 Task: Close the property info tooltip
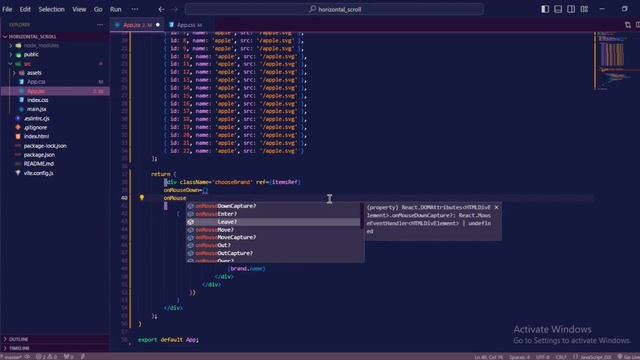(496, 207)
